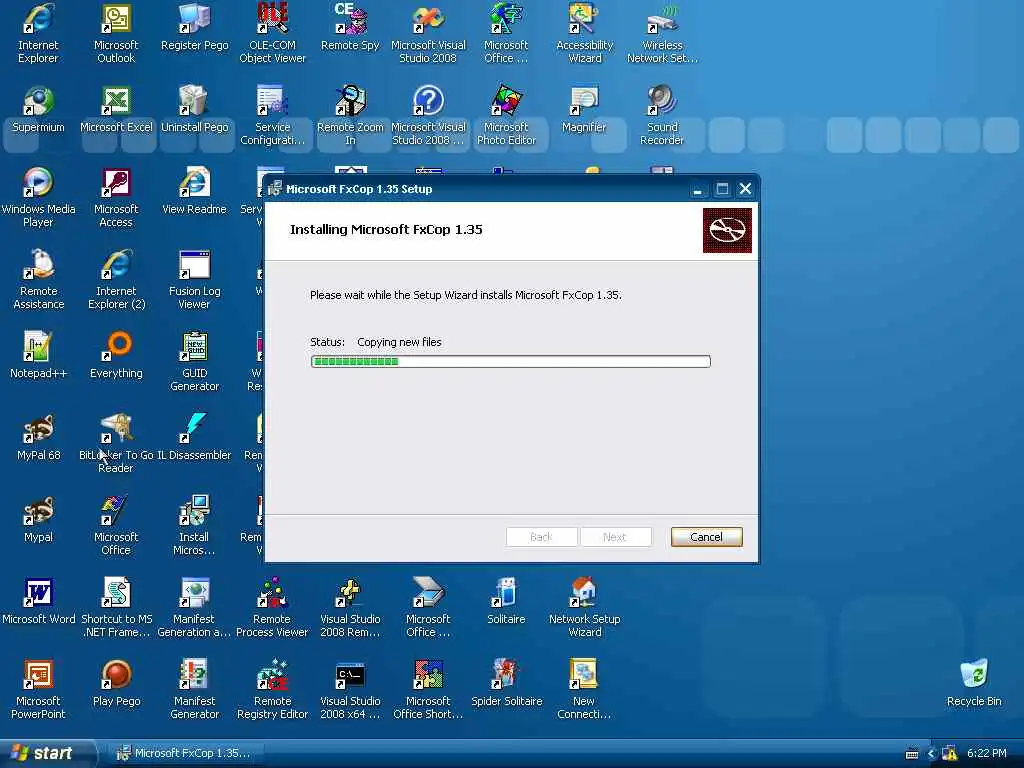The height and width of the screenshot is (768, 1024).
Task: Click the disabled Back button in Setup
Action: click(x=541, y=537)
